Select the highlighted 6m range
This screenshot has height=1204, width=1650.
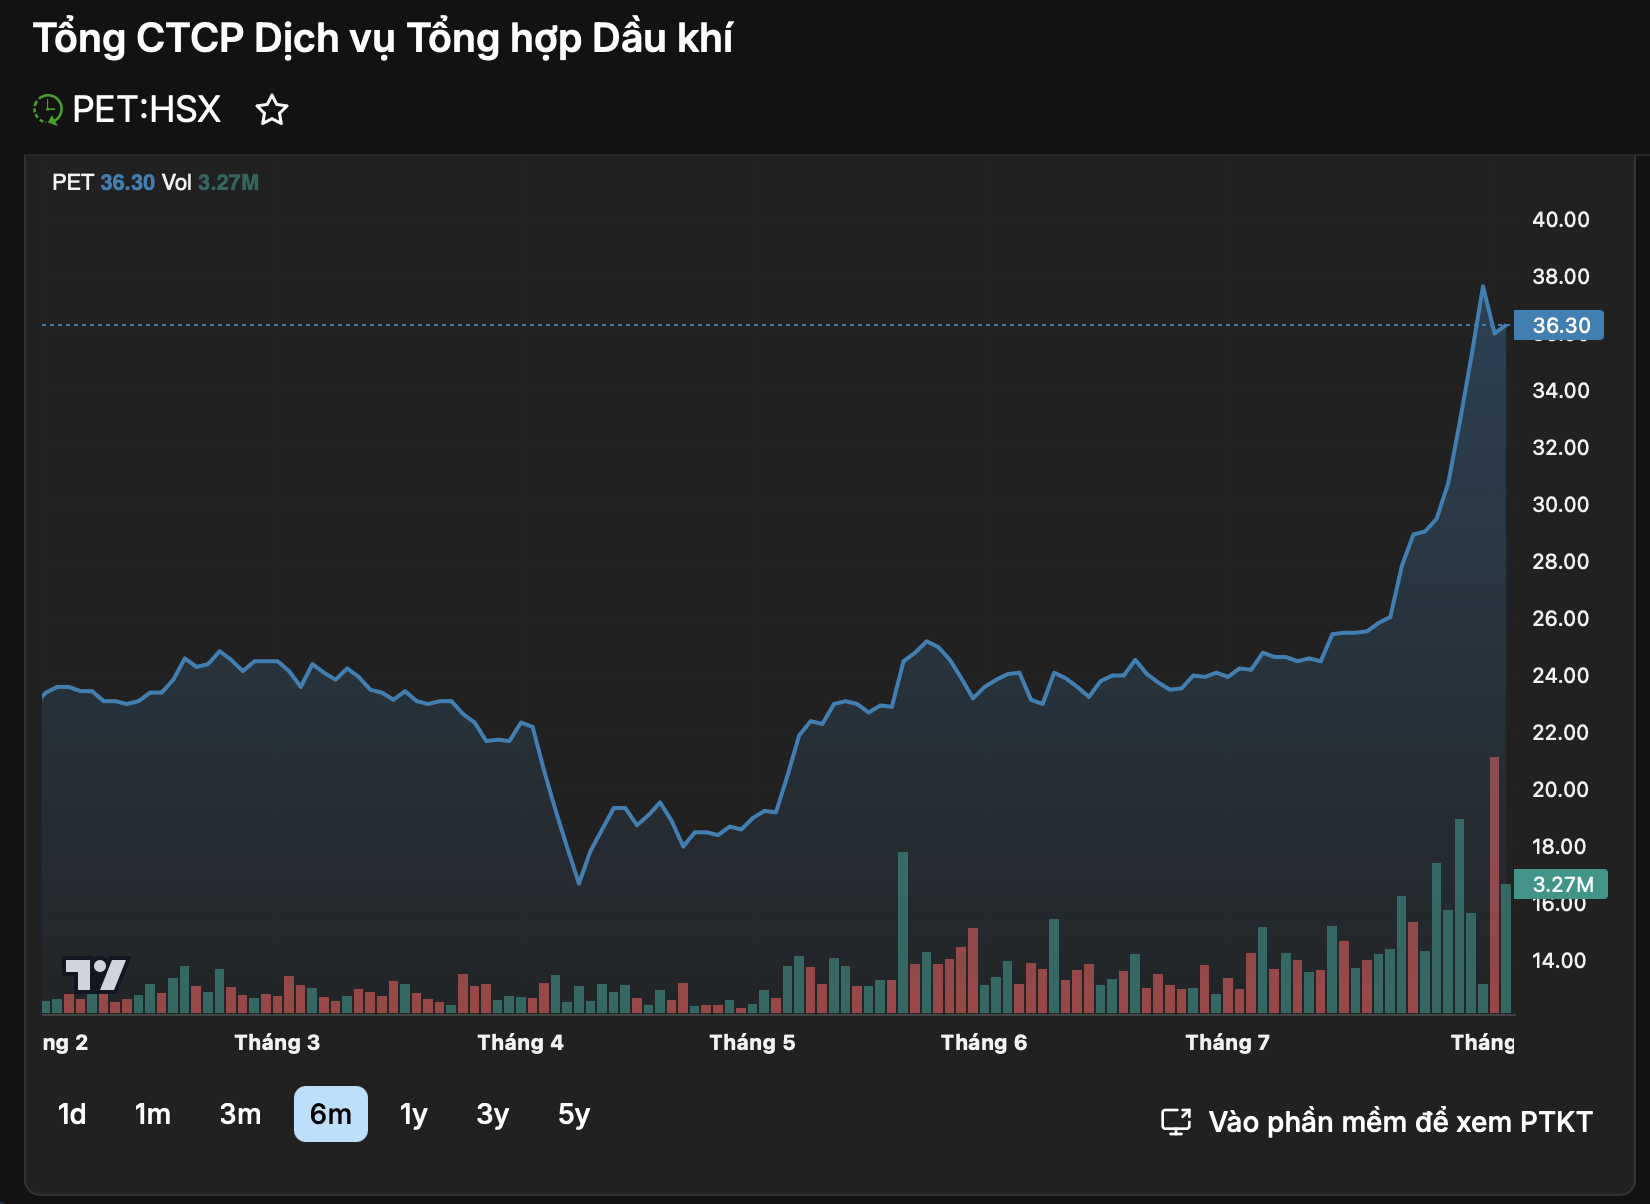pyautogui.click(x=331, y=1114)
